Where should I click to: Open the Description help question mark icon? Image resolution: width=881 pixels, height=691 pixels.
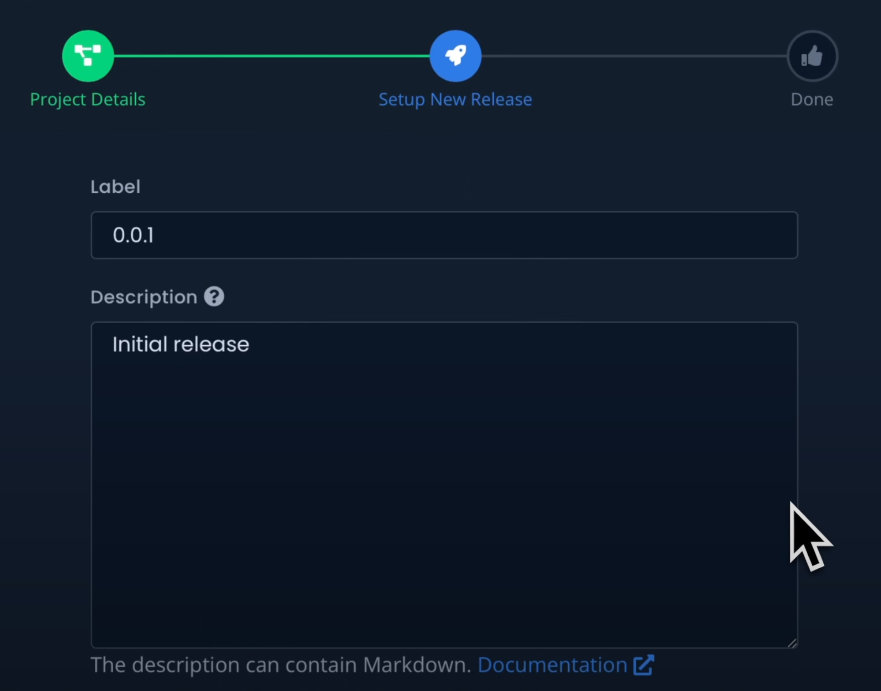(215, 296)
